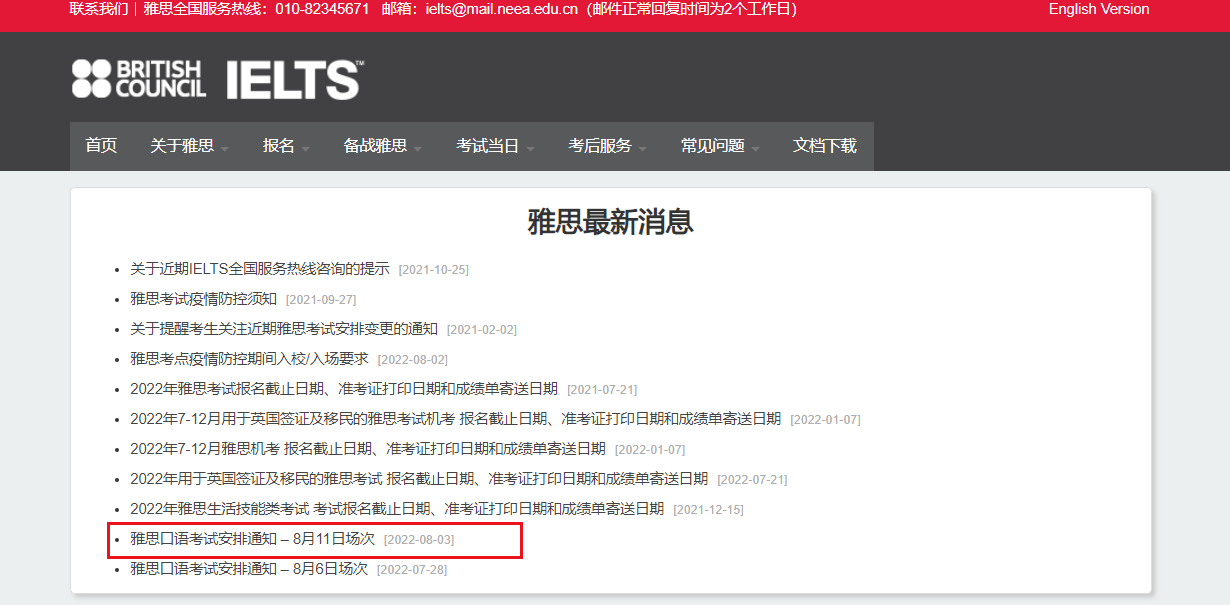Open the 雅思考点疫情防控期间入校/入场要求 link

tap(249, 359)
